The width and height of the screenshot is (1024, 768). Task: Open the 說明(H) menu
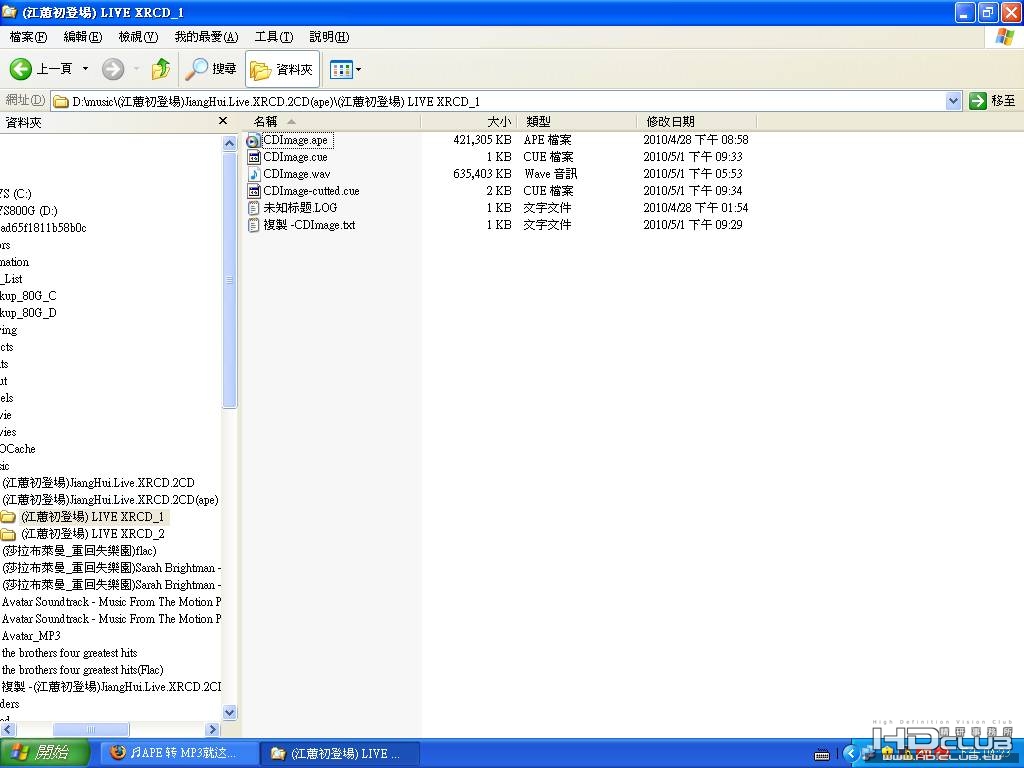[329, 37]
